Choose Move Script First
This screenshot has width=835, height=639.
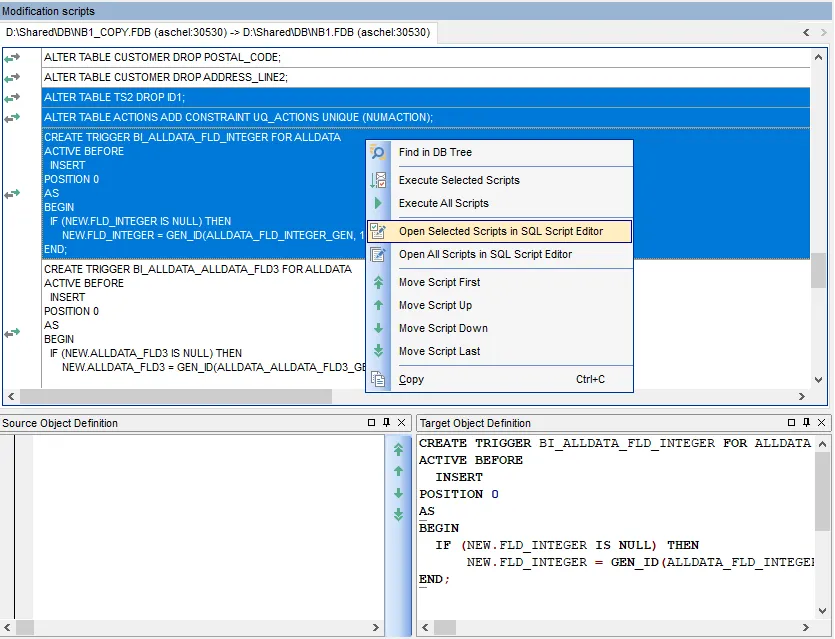click(500, 282)
